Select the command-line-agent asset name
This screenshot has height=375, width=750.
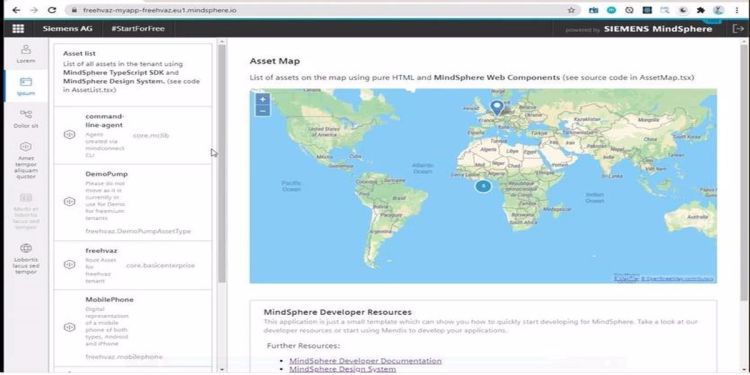(104, 121)
